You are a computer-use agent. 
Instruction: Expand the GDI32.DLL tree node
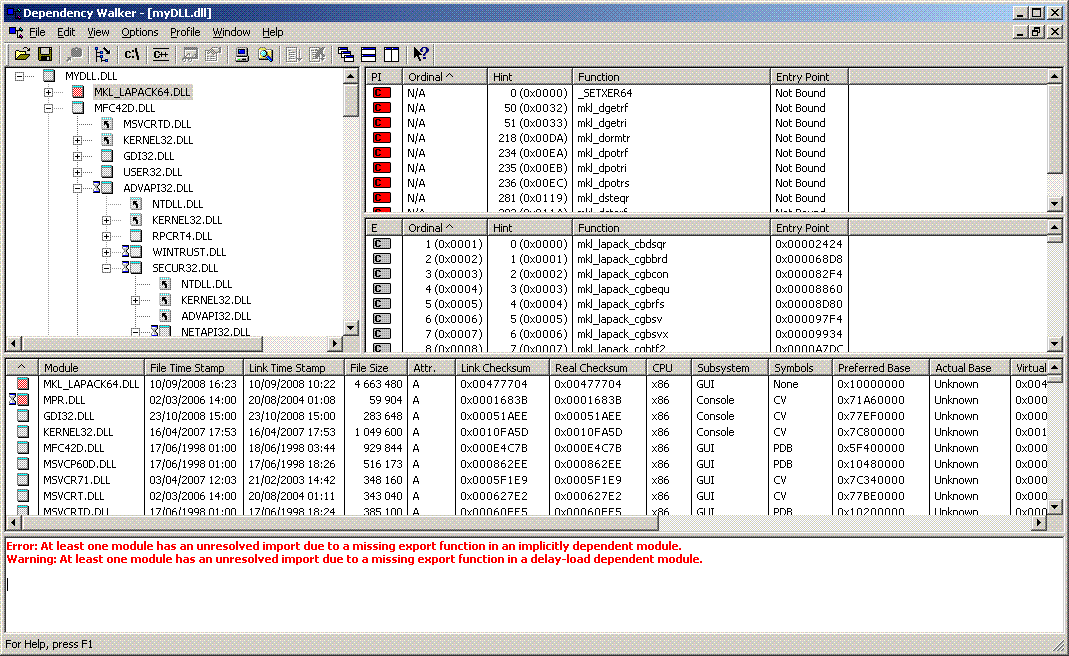(78, 156)
